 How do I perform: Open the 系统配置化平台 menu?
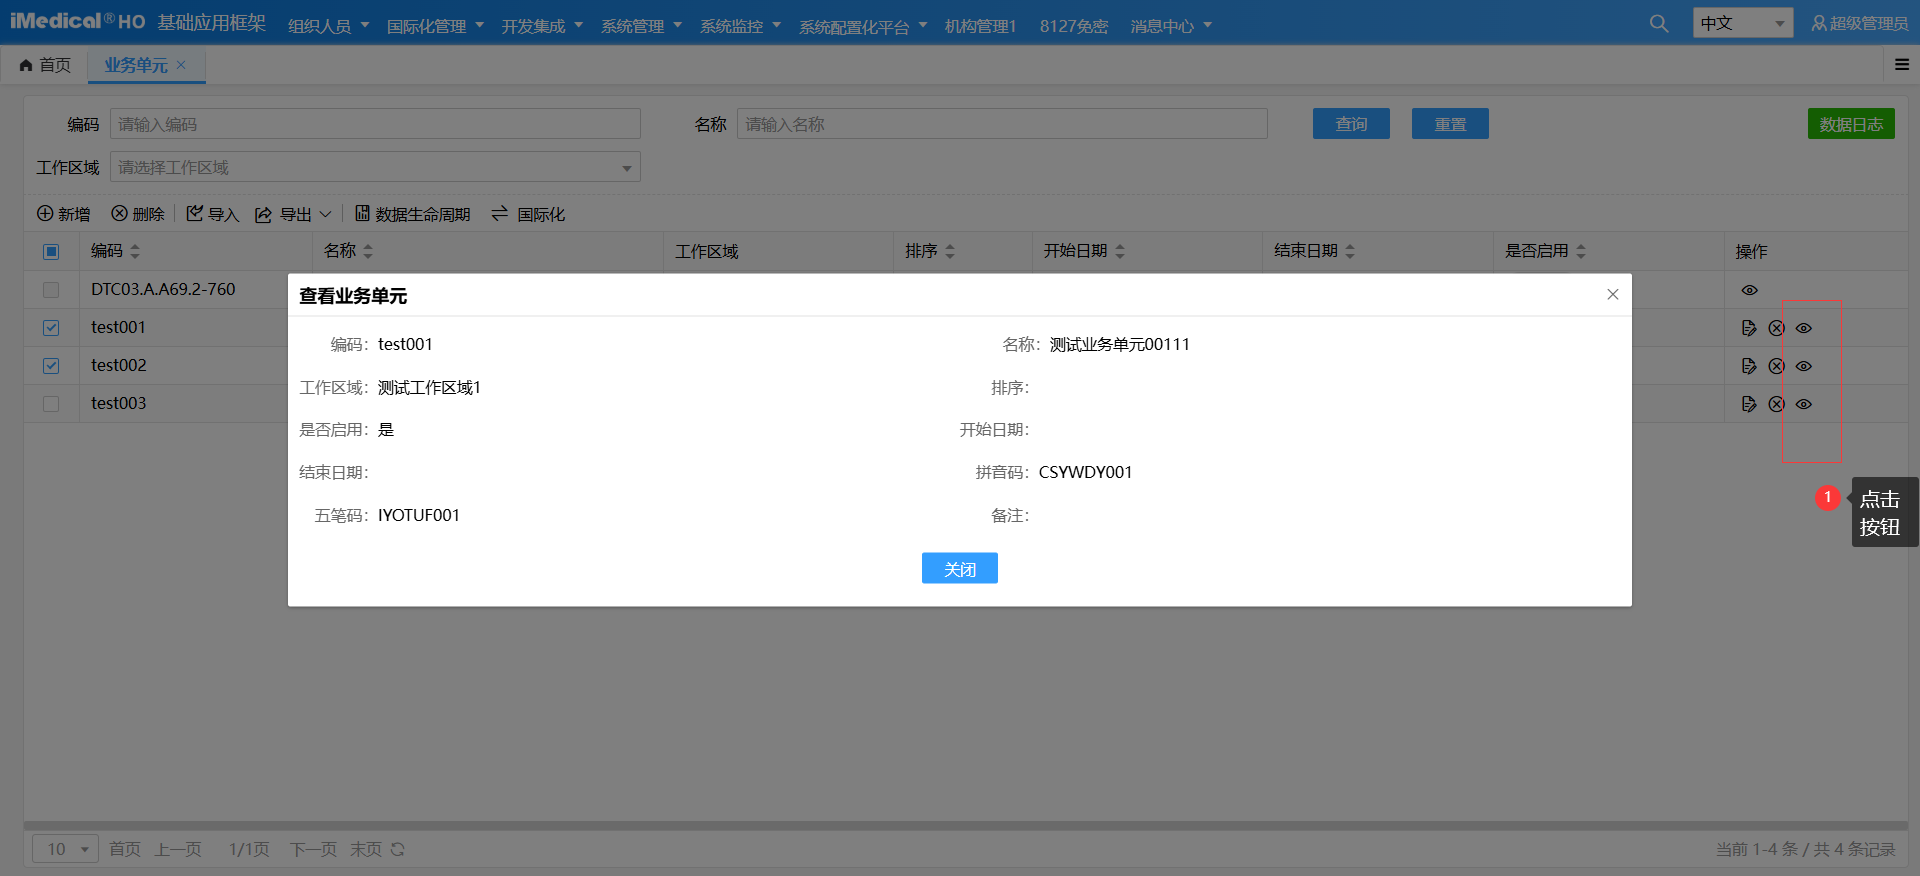point(863,25)
